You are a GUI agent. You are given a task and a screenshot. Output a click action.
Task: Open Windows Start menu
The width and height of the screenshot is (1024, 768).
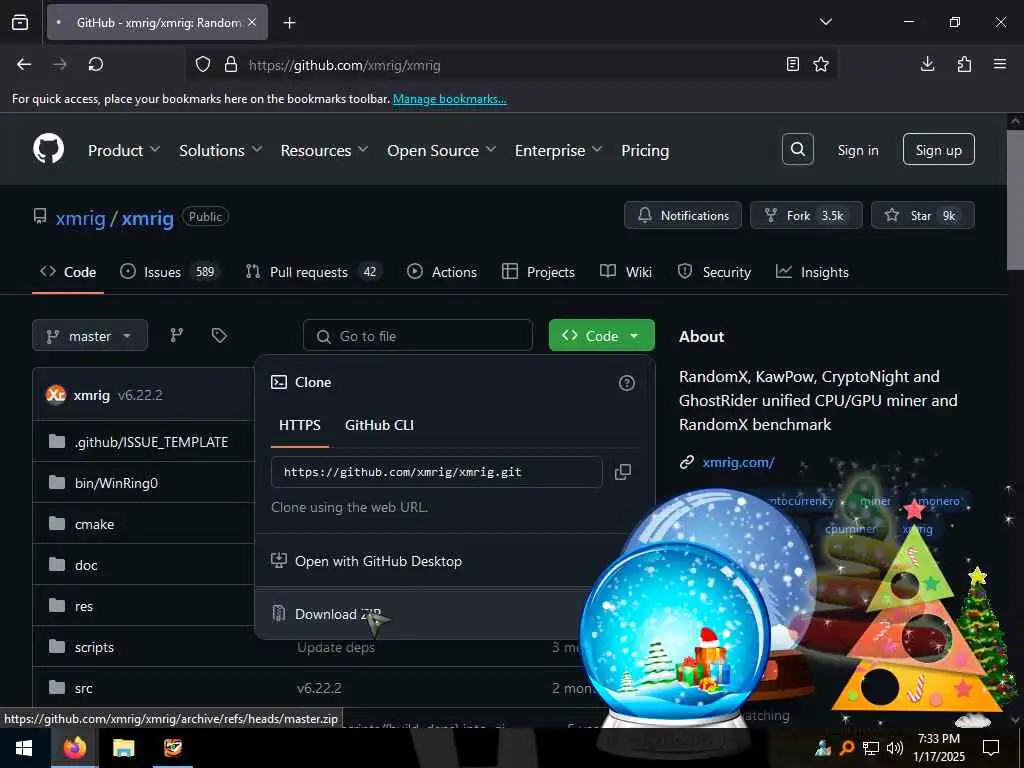[24, 748]
